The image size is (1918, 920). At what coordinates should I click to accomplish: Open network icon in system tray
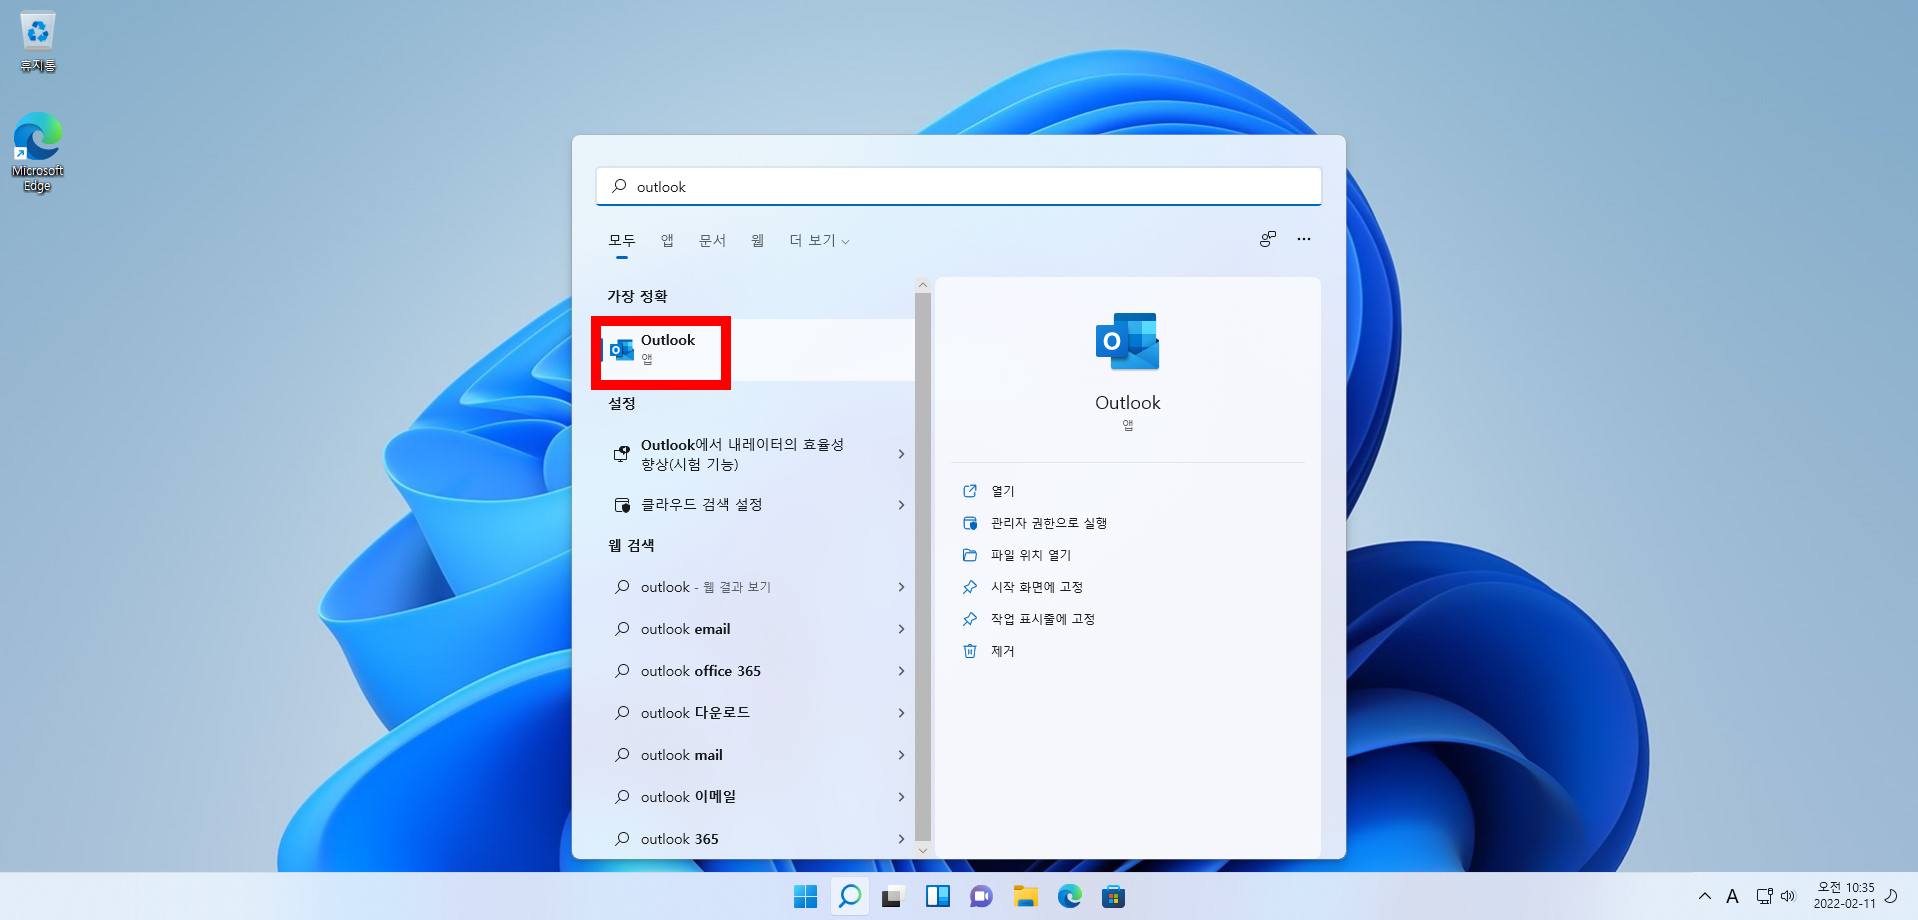click(1764, 896)
